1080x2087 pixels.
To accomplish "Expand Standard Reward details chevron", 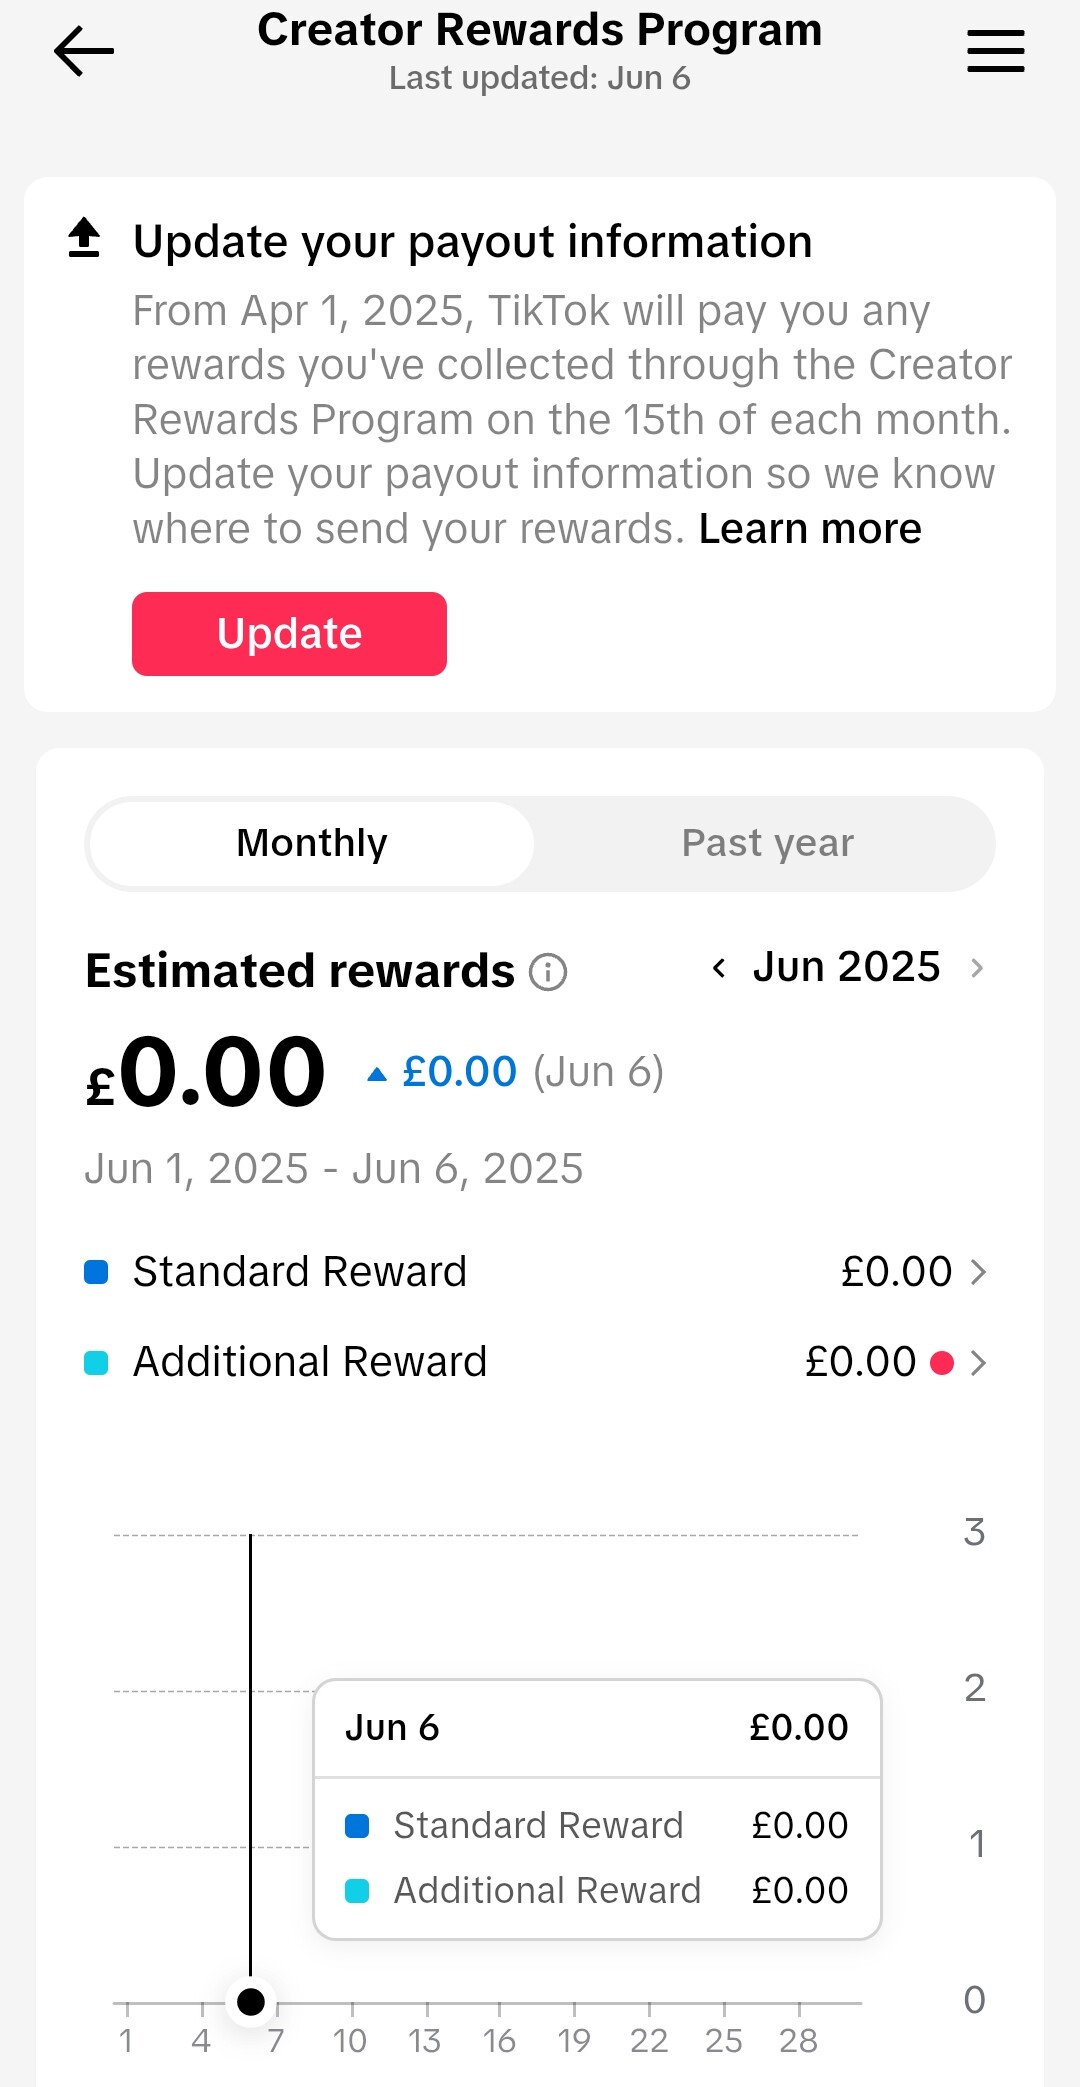I will pyautogui.click(x=978, y=1272).
